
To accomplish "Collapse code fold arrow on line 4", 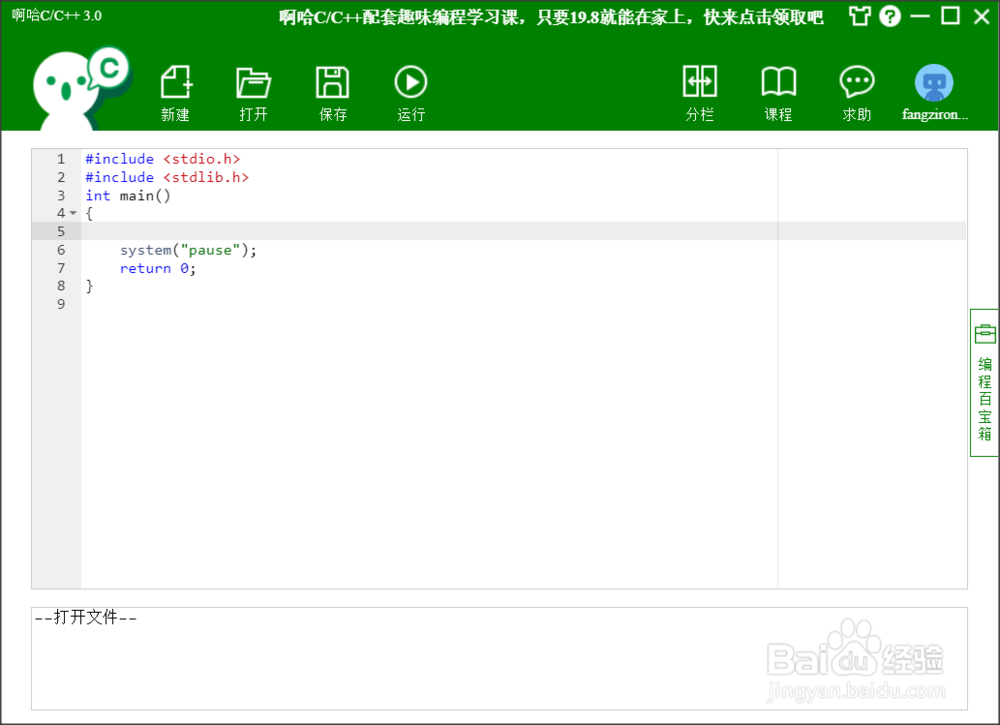I will [x=73, y=213].
